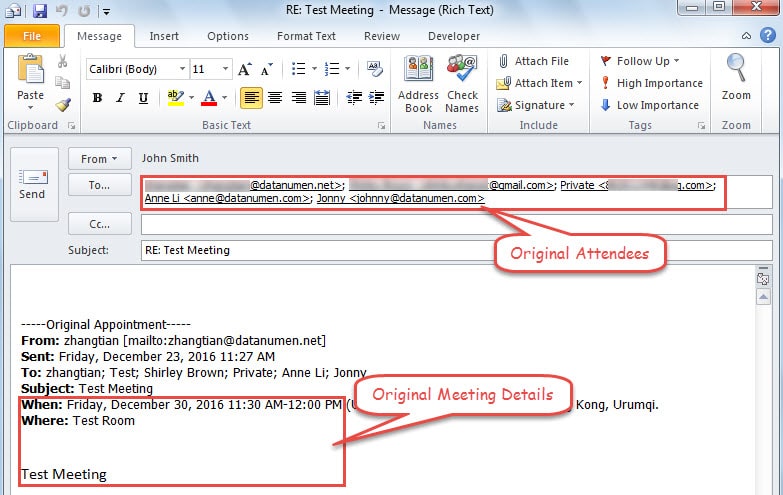This screenshot has width=783, height=495.
Task: Open the Developer tab
Action: (x=453, y=36)
